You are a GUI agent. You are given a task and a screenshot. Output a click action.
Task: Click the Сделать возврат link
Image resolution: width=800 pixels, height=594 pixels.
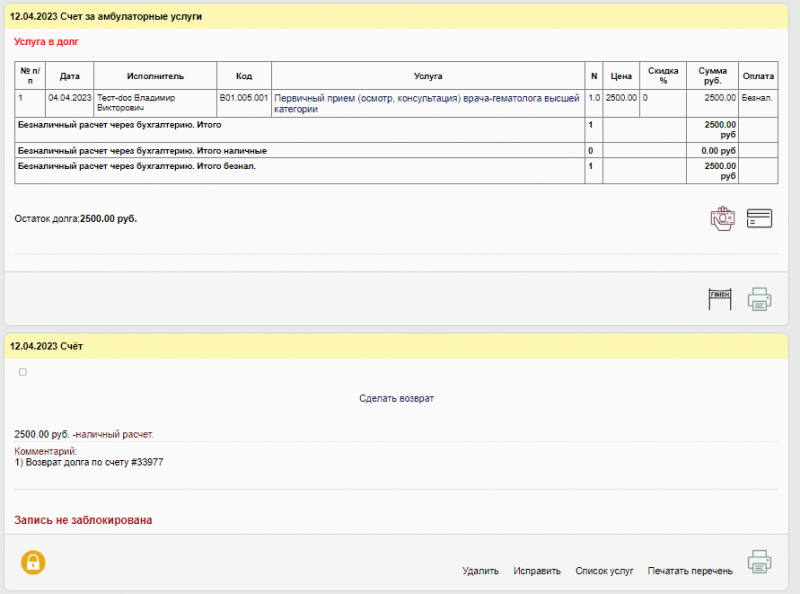click(396, 398)
